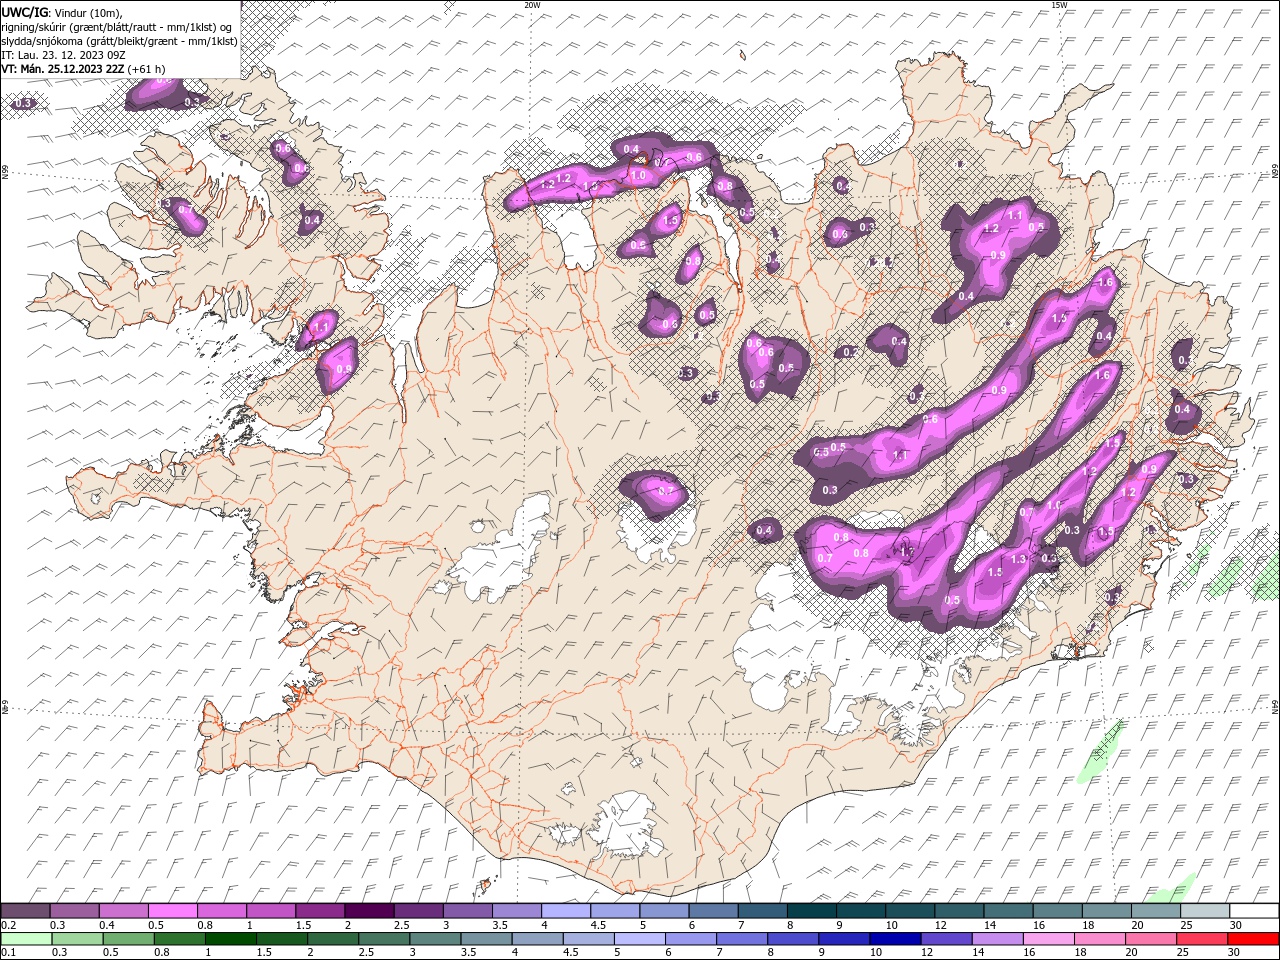This screenshot has height=960, width=1280.
Task: Click the upper legend swatch between 6 and 7
Action: (713, 911)
